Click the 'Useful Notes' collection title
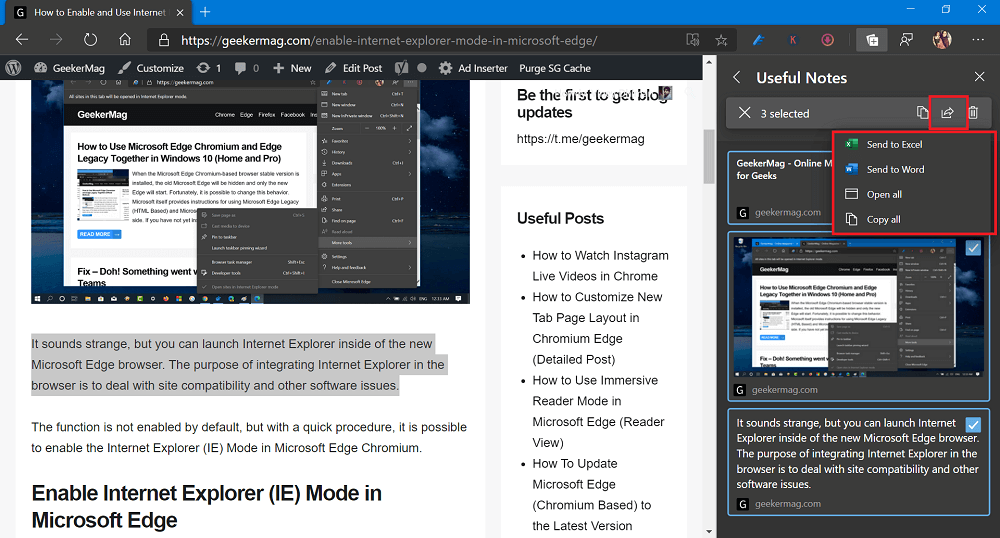This screenshot has height=538, width=1000. [802, 78]
